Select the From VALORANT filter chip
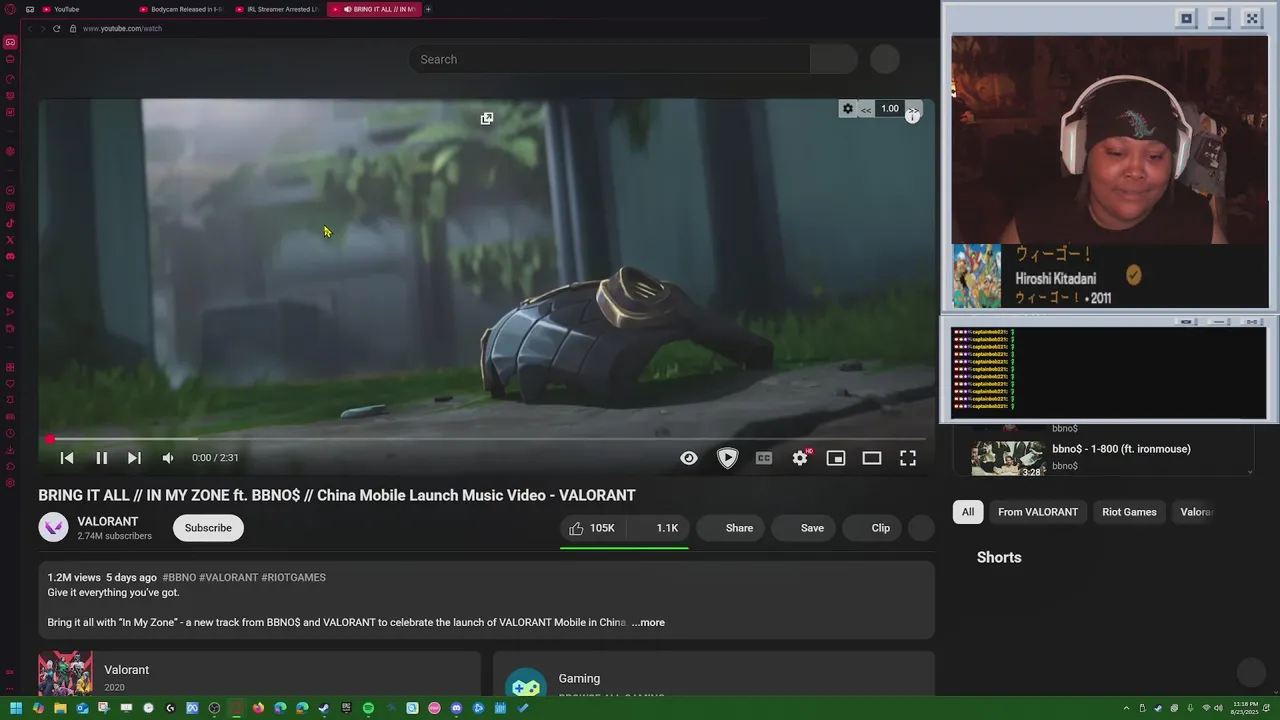Screen dimensions: 1280x720 point(1038,512)
